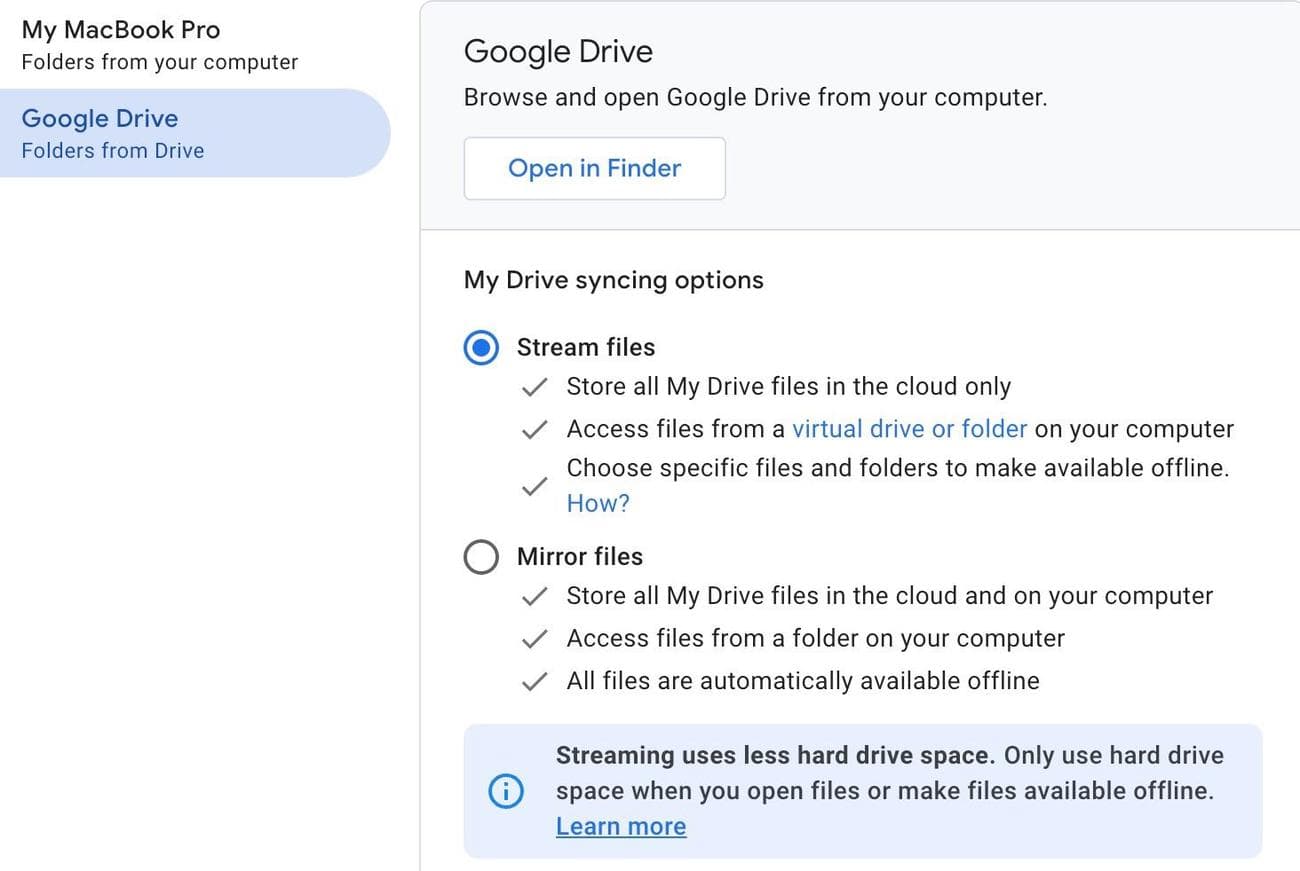Click the Google Drive page heading
The width and height of the screenshot is (1300, 871).
[558, 51]
